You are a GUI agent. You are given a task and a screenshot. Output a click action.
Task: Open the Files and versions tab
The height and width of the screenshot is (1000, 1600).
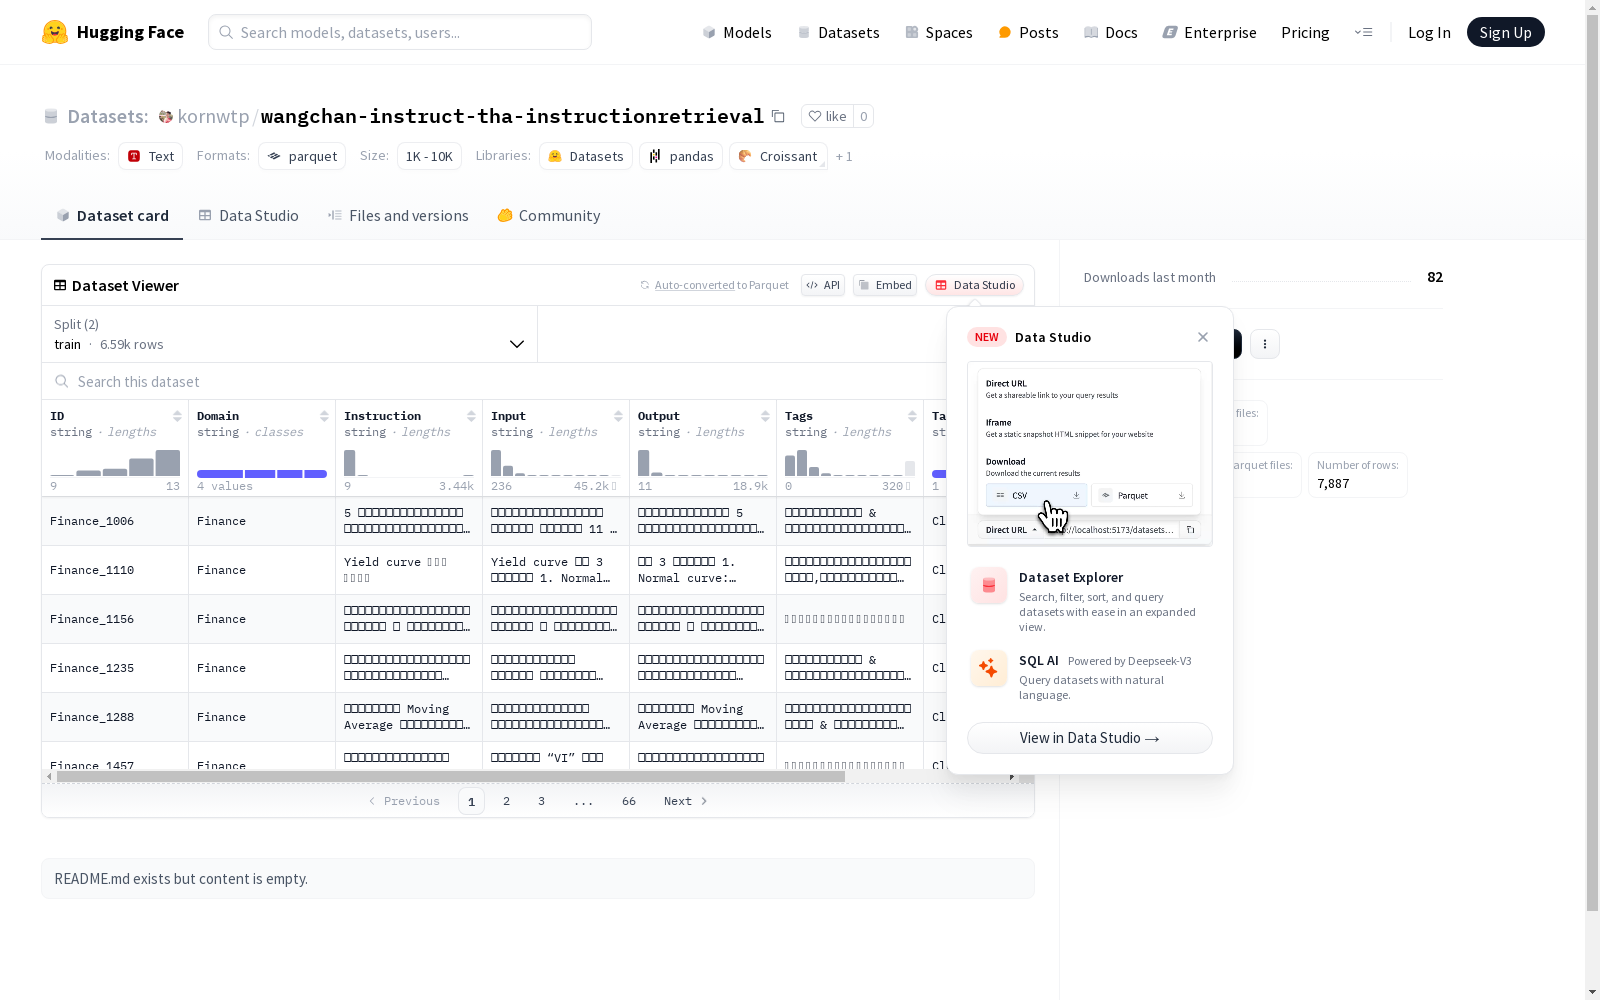[x=398, y=216]
